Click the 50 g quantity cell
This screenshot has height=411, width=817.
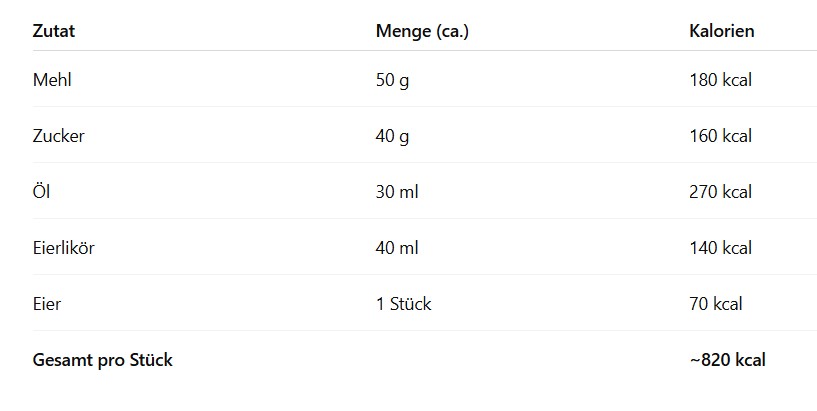(392, 80)
